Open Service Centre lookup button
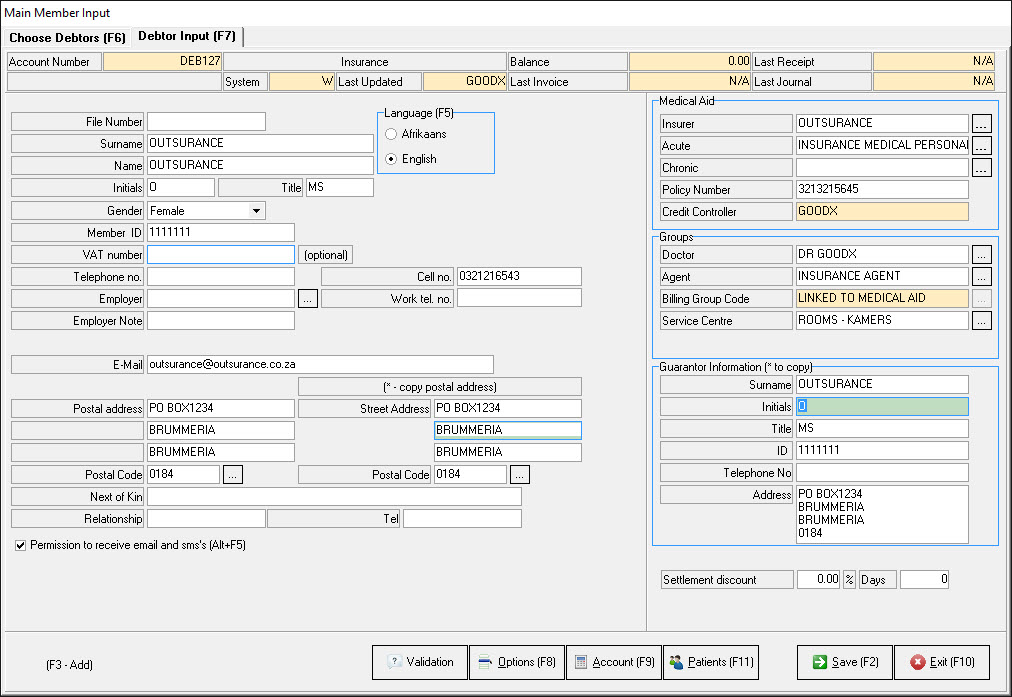Viewport: 1012px width, 697px height. pos(981,321)
